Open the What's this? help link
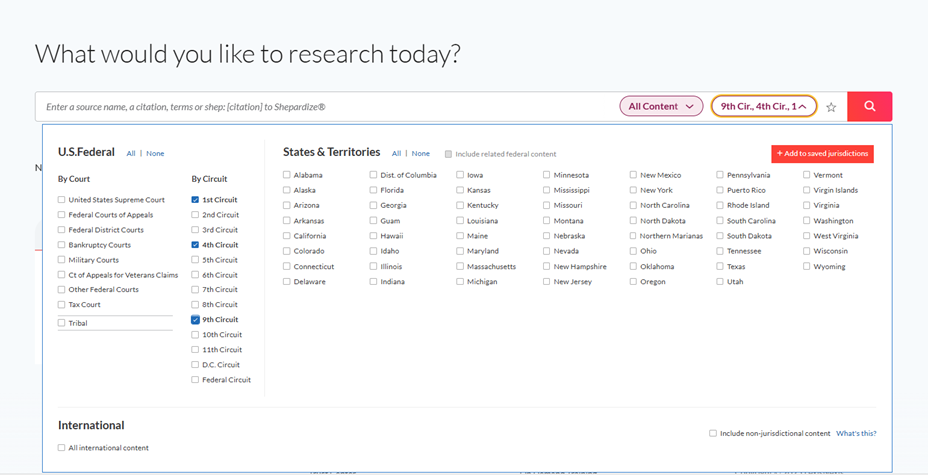928x475 pixels. click(856, 433)
